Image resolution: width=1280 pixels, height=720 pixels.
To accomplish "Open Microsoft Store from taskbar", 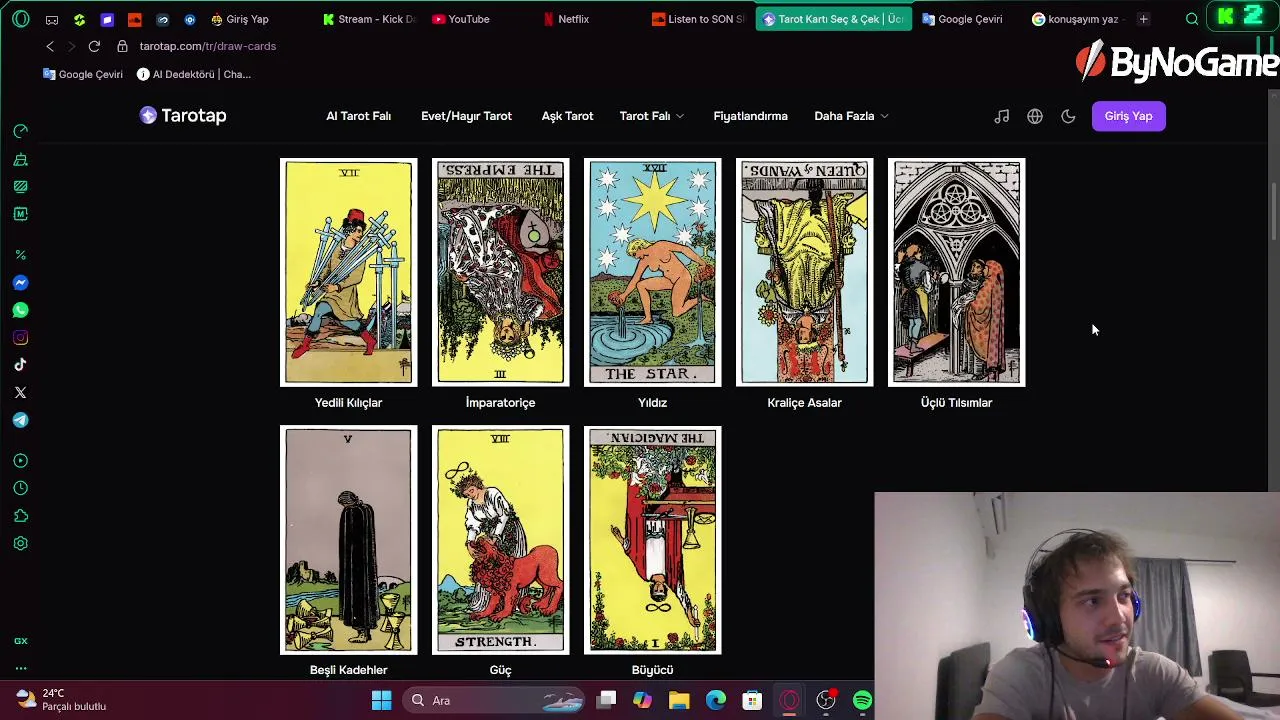I will point(752,700).
